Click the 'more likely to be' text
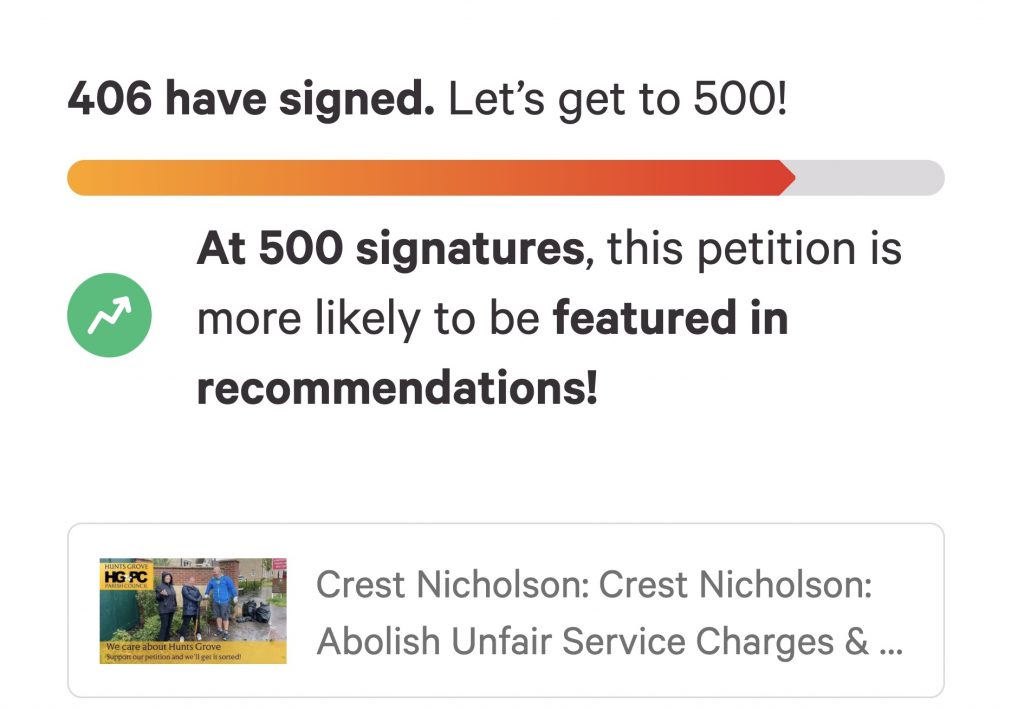This screenshot has height=709, width=1024. [368, 319]
